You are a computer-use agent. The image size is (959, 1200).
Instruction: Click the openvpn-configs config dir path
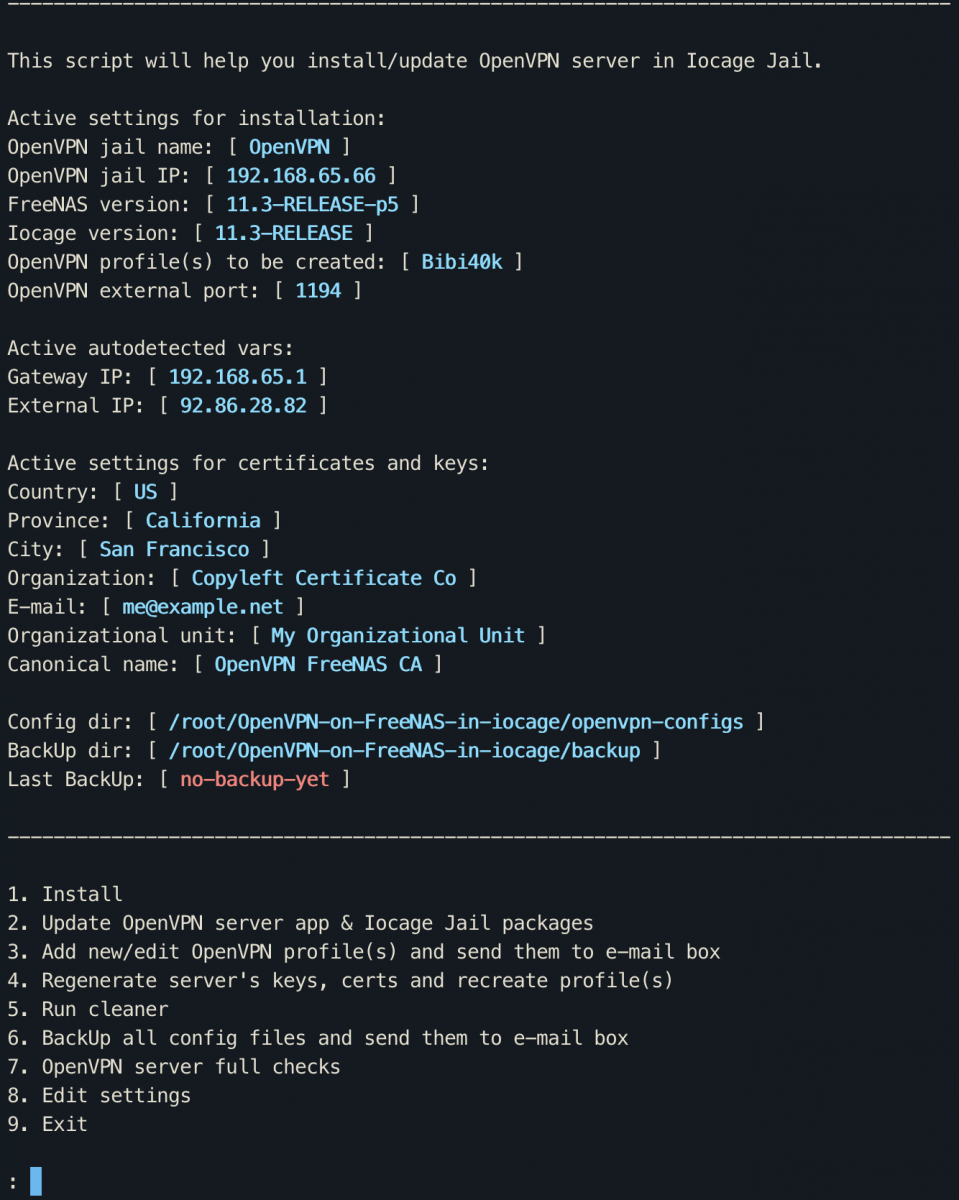click(456, 722)
